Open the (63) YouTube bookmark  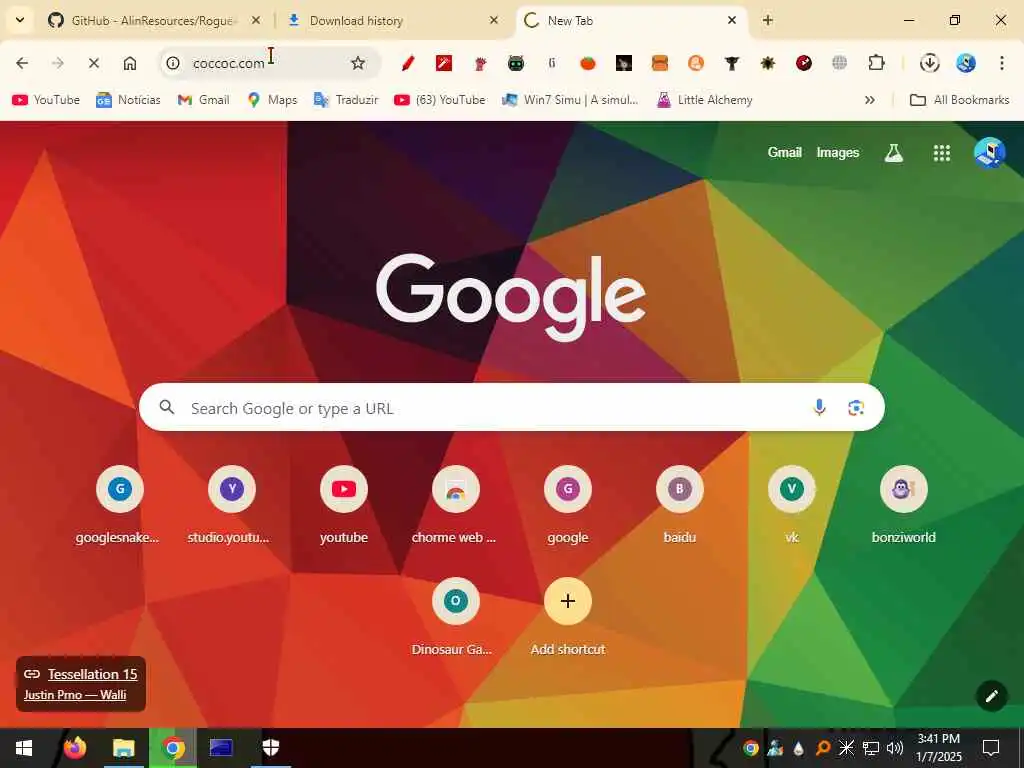440,100
